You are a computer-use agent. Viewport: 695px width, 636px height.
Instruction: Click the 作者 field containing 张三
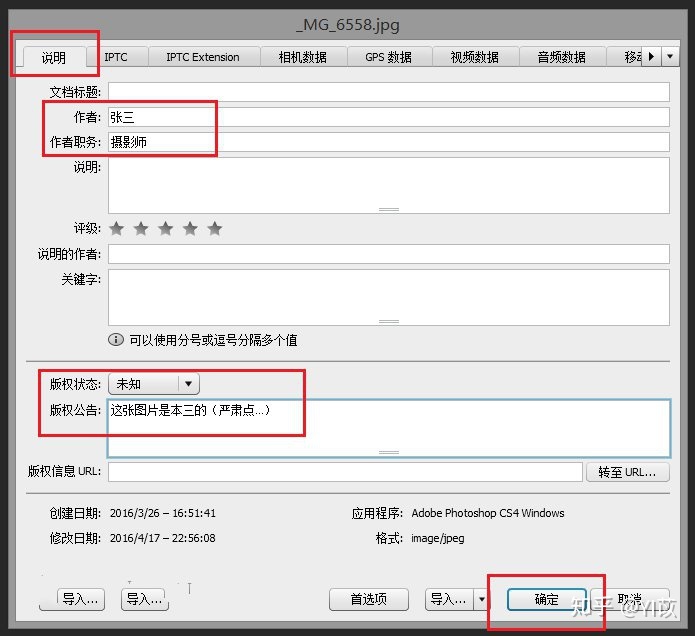tap(389, 117)
